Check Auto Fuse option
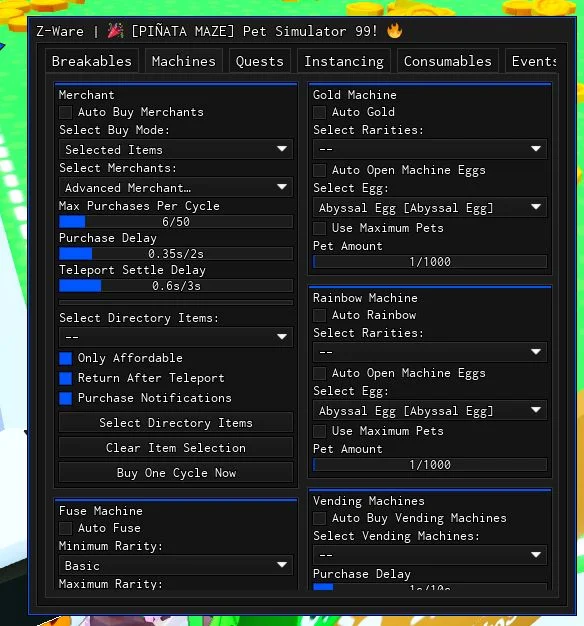Screen dimensions: 584x626 coord(65,528)
